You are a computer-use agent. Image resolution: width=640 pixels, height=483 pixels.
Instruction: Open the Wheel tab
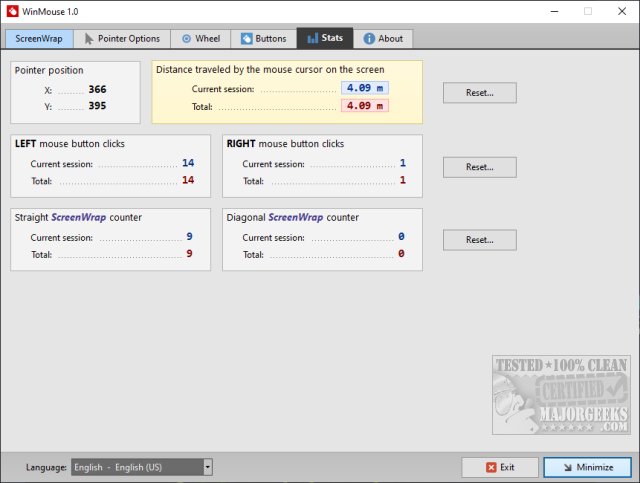201,39
